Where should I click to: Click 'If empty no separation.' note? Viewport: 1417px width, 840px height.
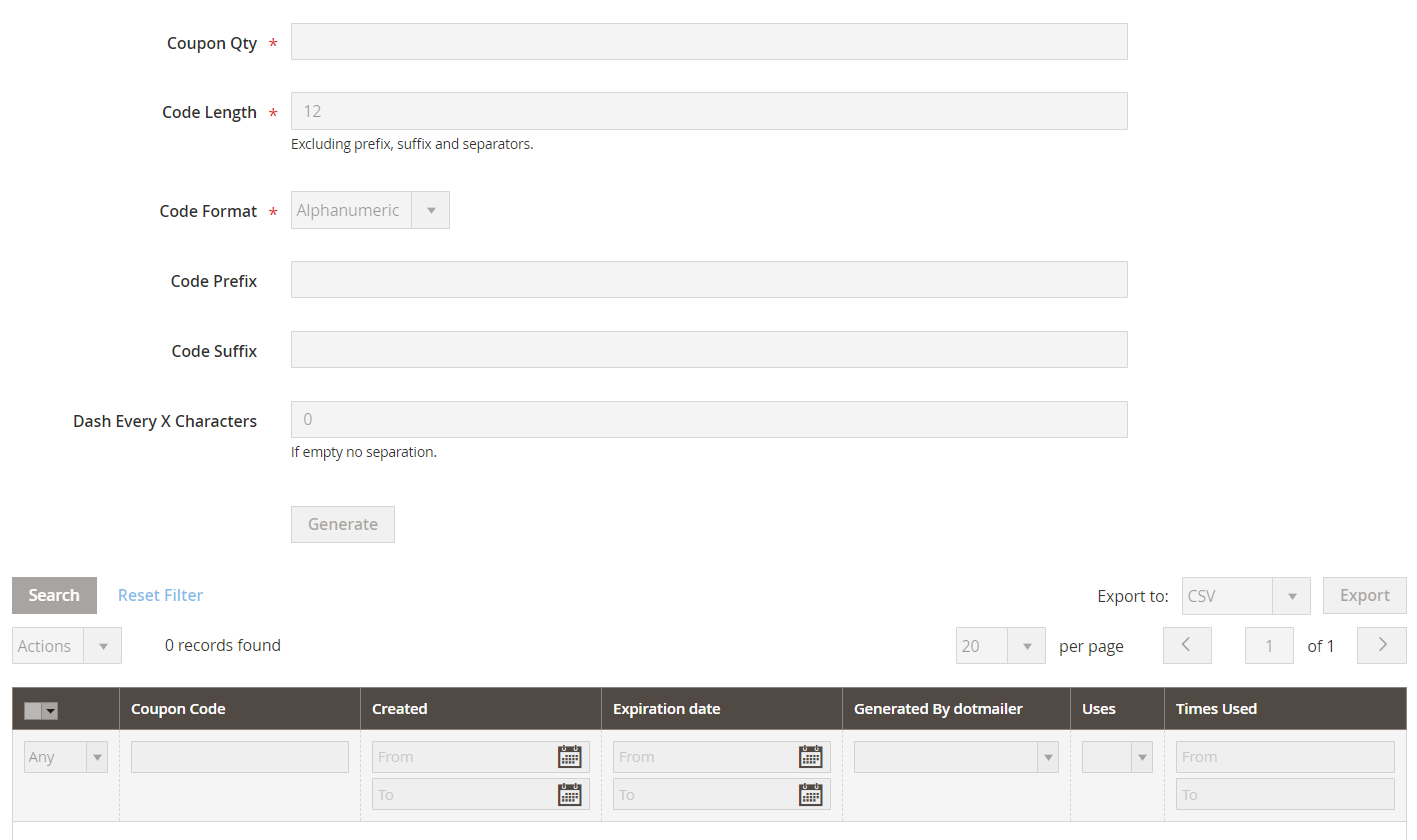364,452
